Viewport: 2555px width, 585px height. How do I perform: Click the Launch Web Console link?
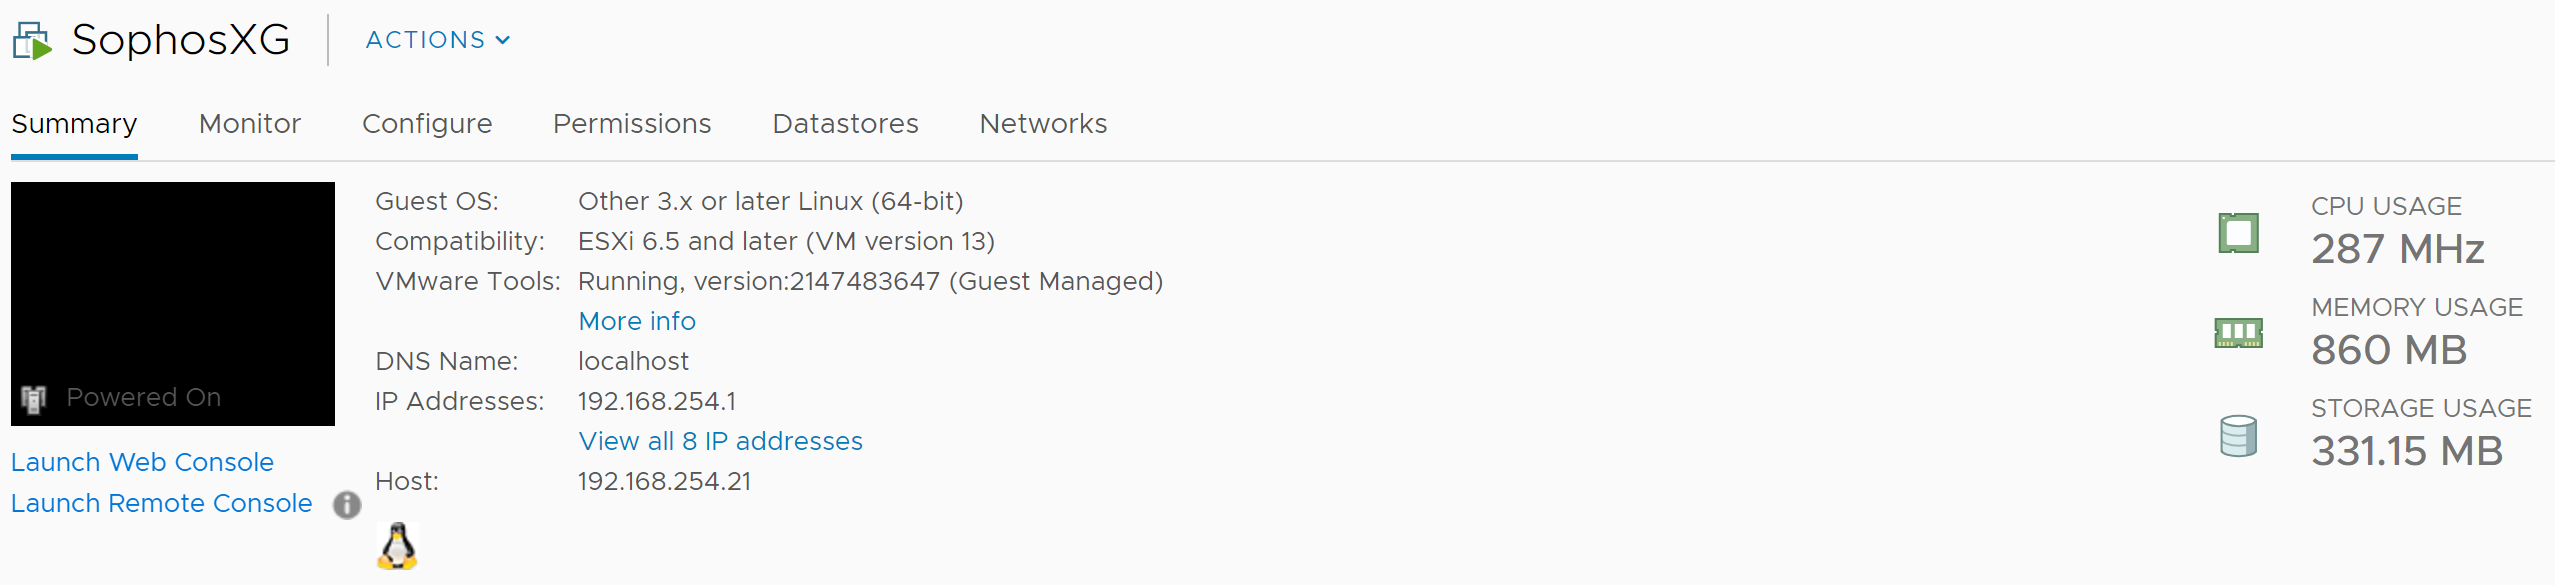click(x=142, y=462)
